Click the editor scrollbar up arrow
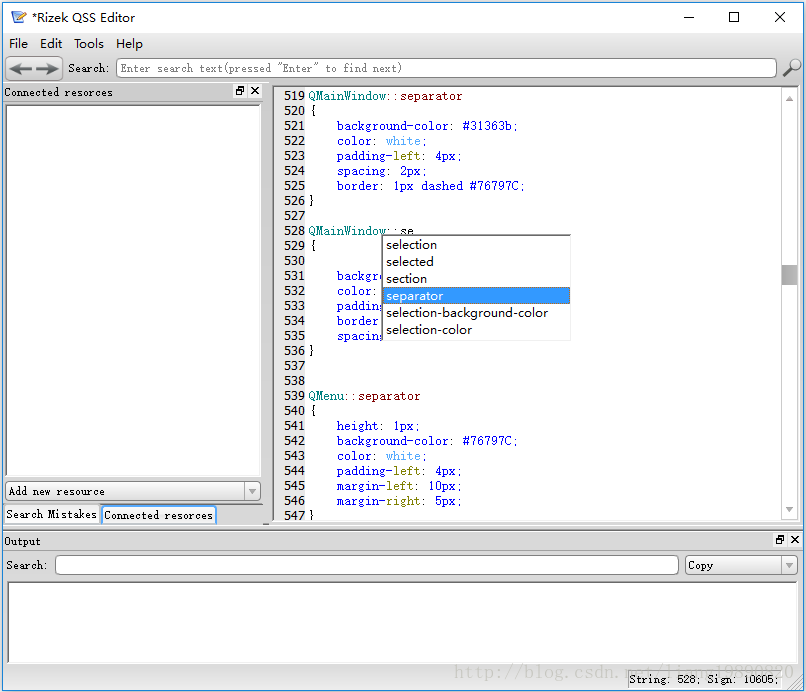Image resolution: width=806 pixels, height=692 pixels. click(x=789, y=98)
